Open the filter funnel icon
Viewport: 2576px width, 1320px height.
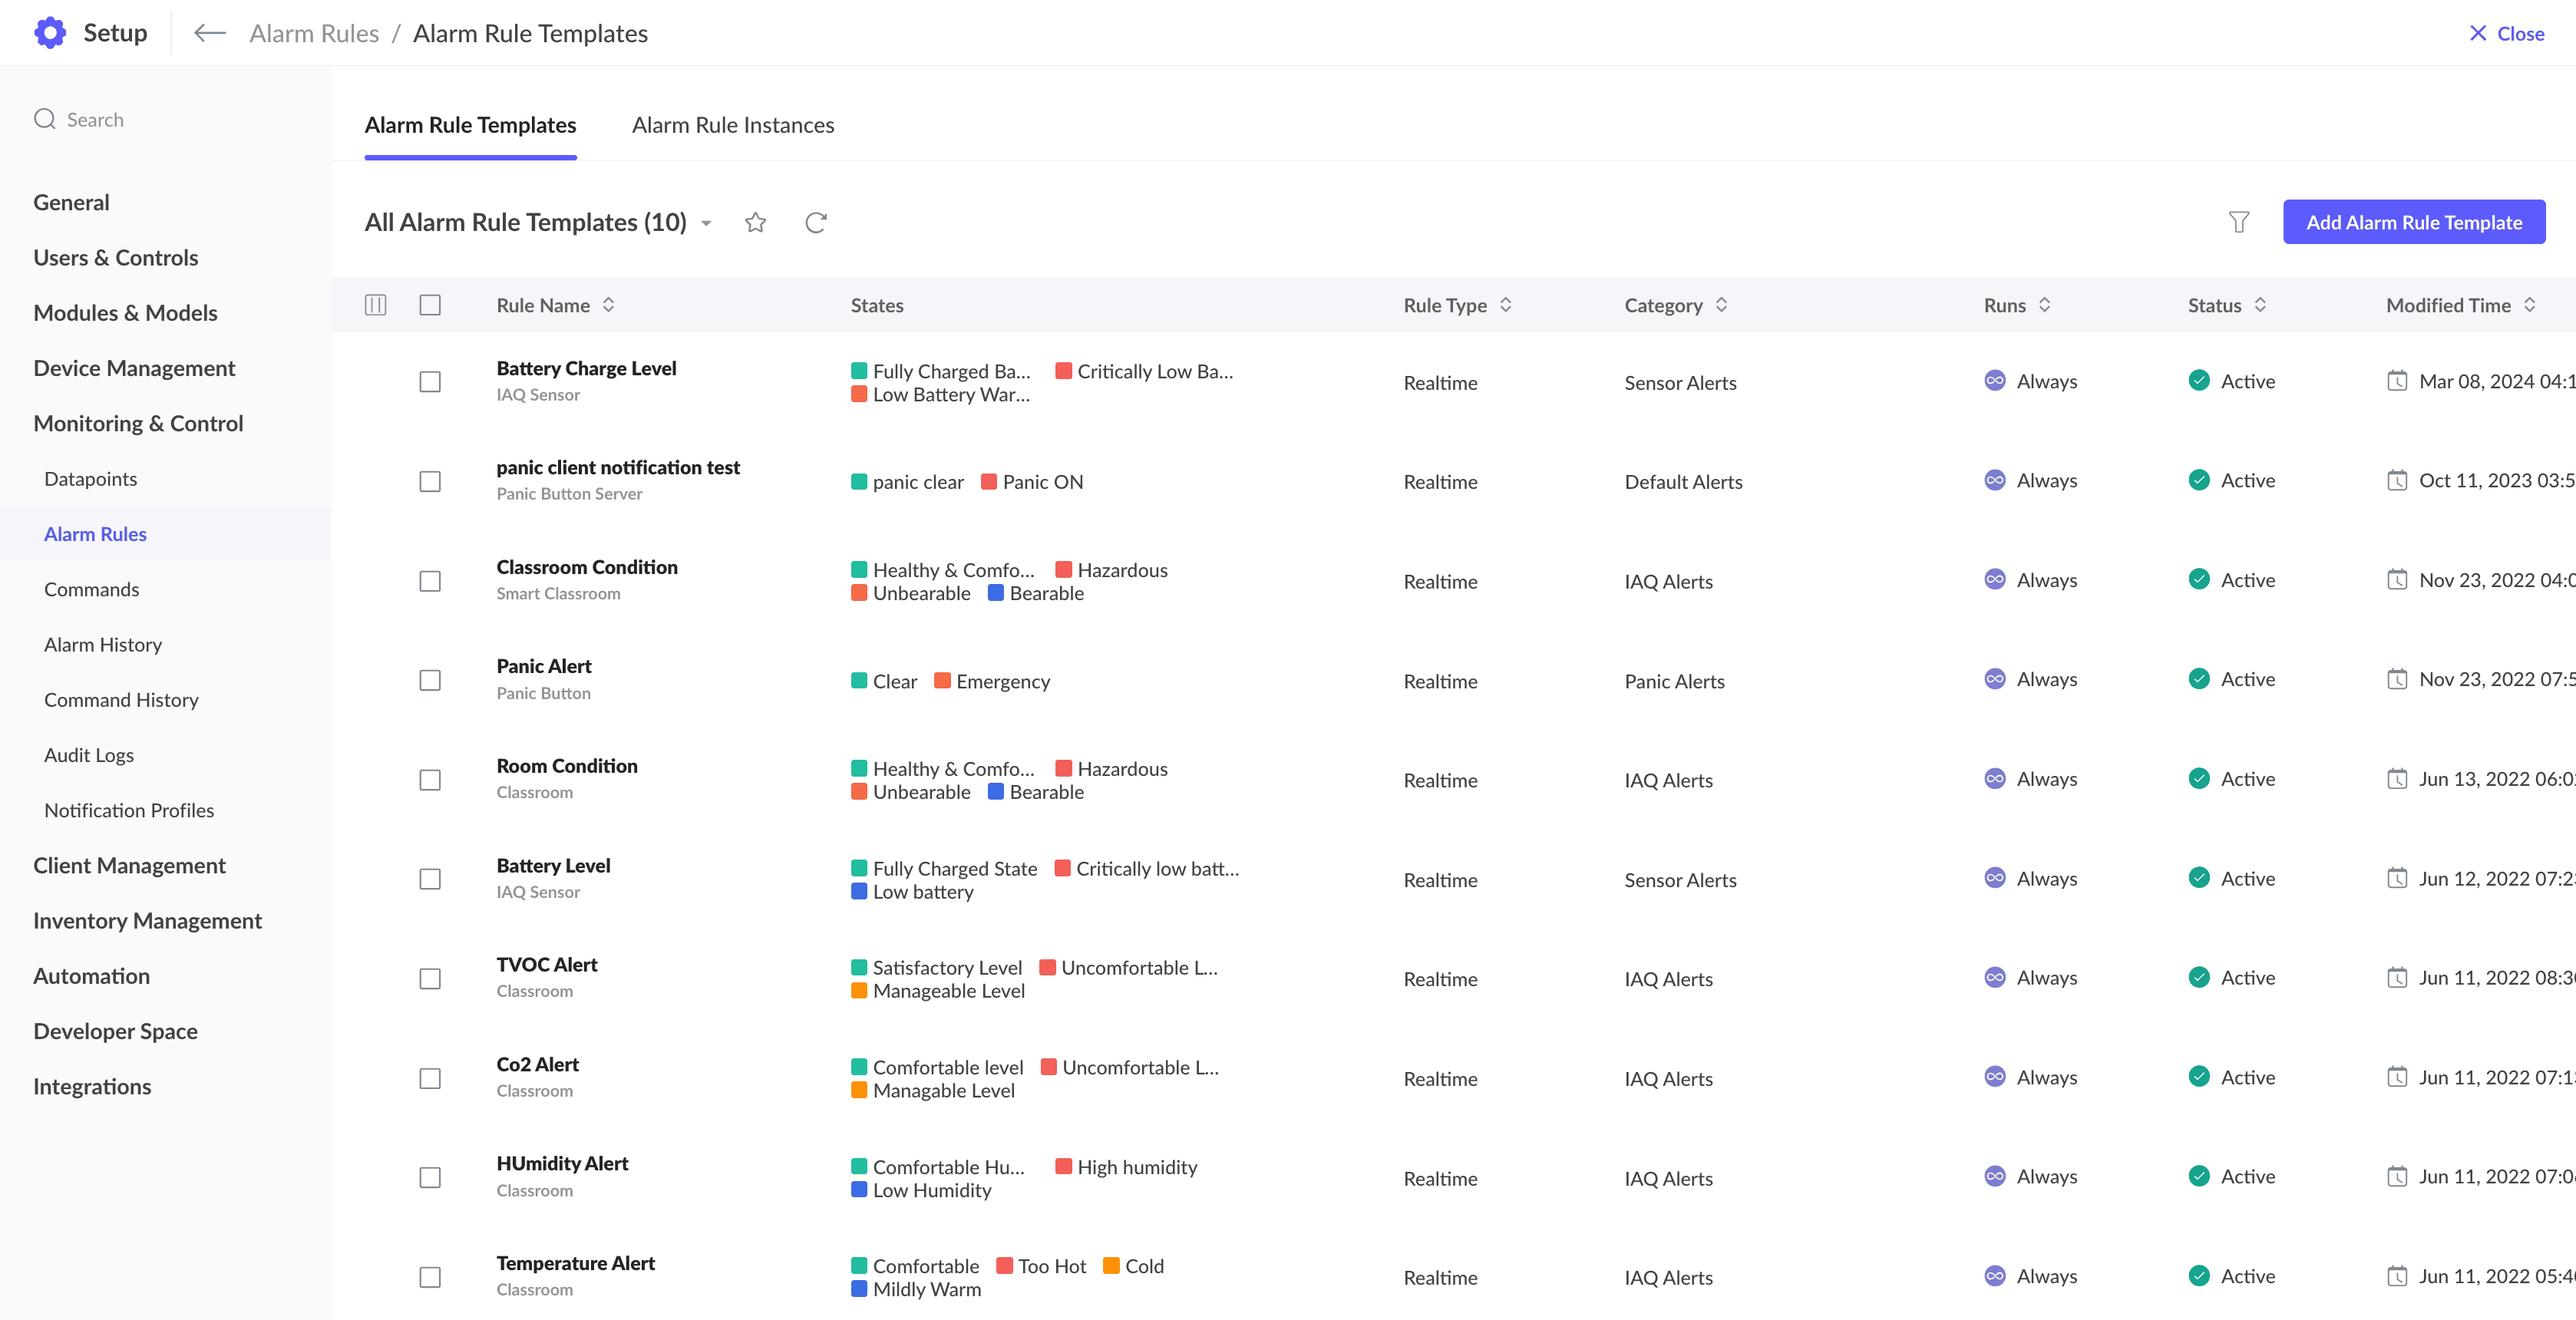pyautogui.click(x=2238, y=222)
